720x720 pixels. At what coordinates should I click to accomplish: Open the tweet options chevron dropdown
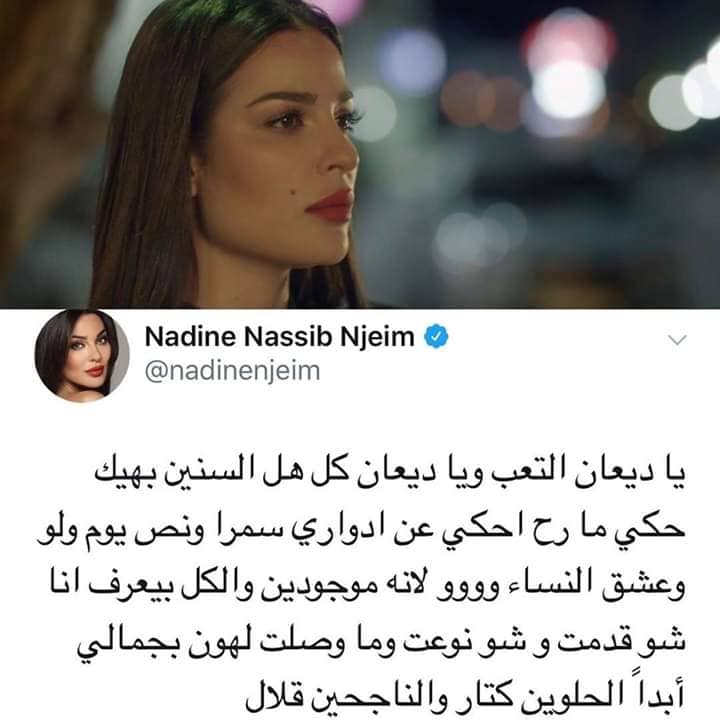pyautogui.click(x=677, y=339)
